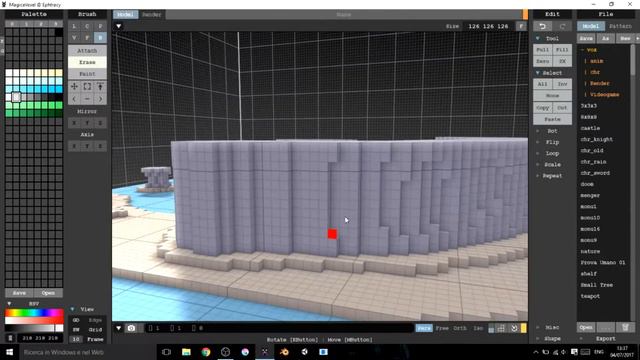Select the Center (C) brush mode

tap(87, 26)
